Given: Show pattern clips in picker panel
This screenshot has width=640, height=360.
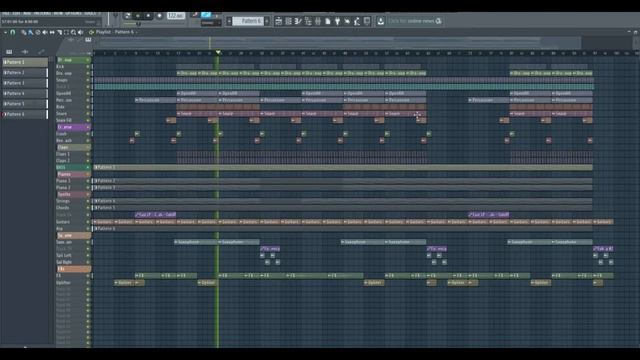Looking at the screenshot, I should (x=9, y=52).
